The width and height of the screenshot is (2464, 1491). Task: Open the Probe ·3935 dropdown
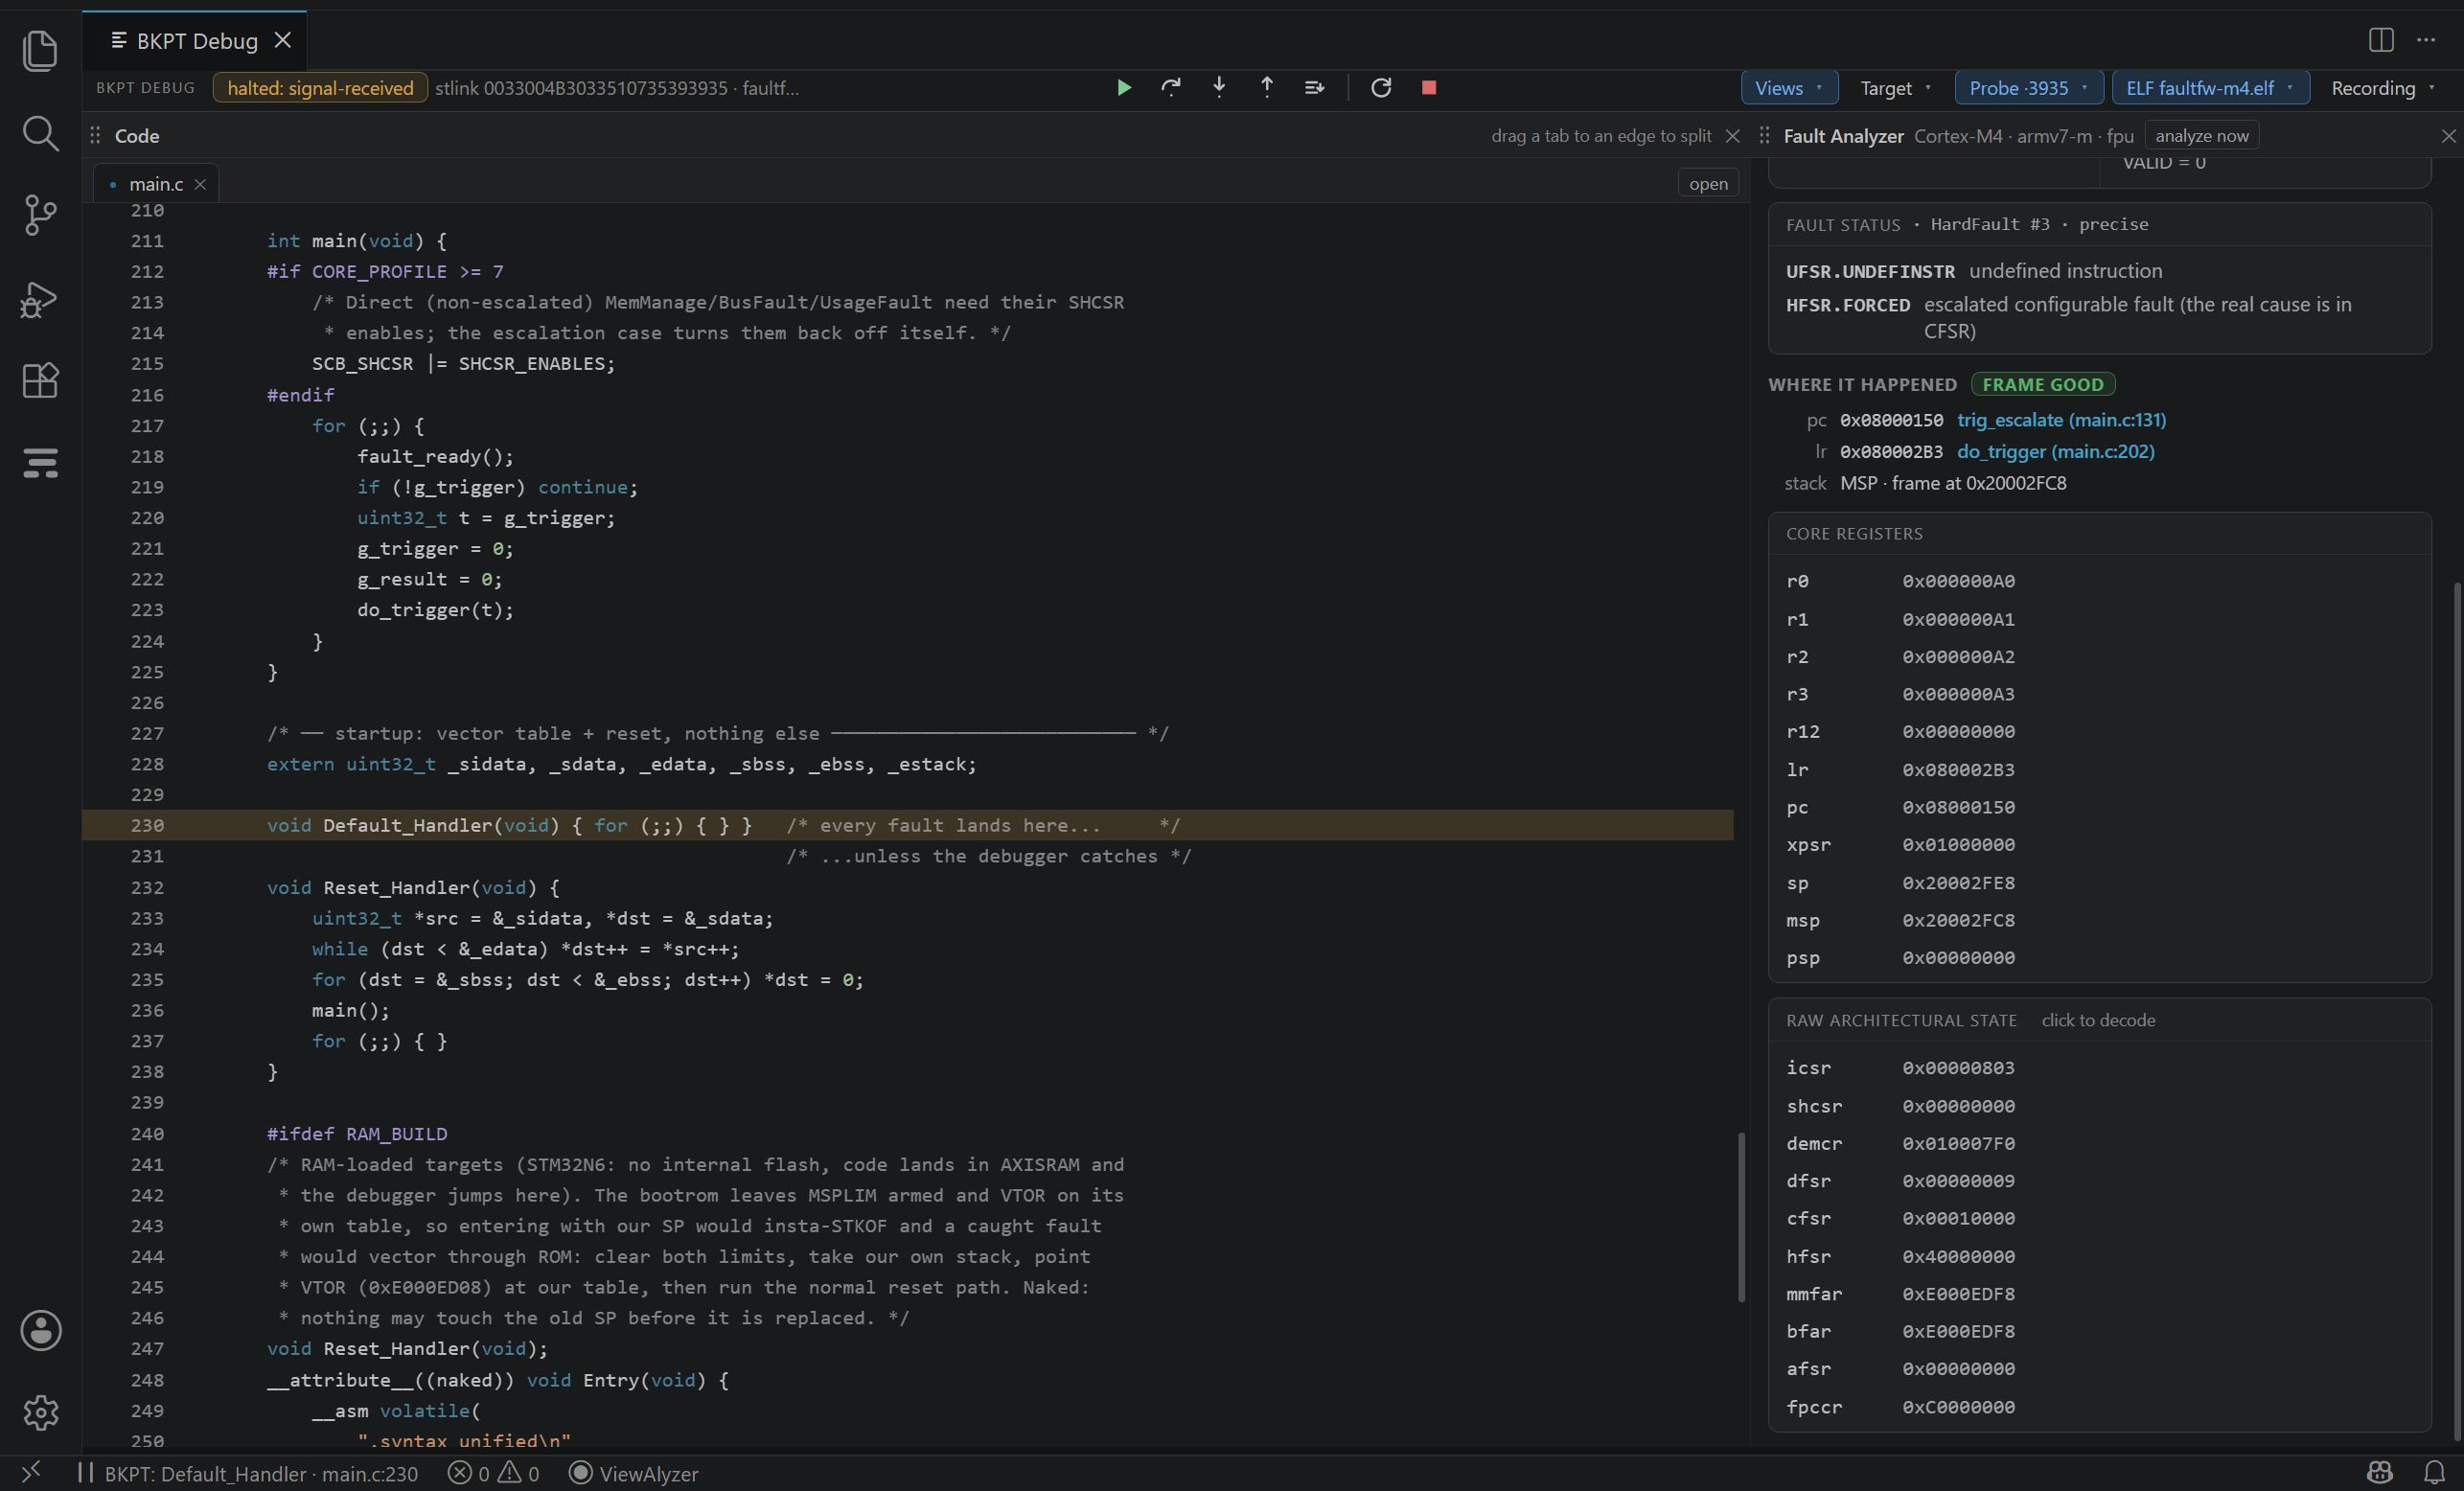(x=2029, y=88)
